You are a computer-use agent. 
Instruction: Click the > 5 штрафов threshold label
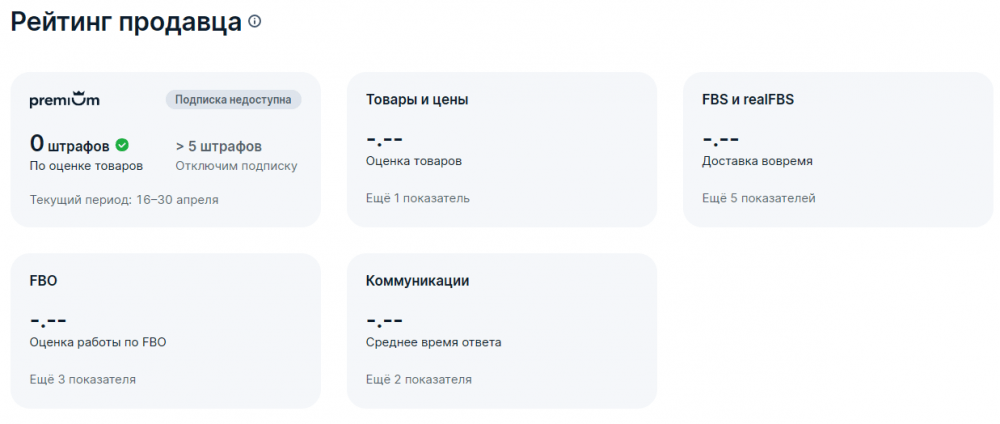(219, 146)
